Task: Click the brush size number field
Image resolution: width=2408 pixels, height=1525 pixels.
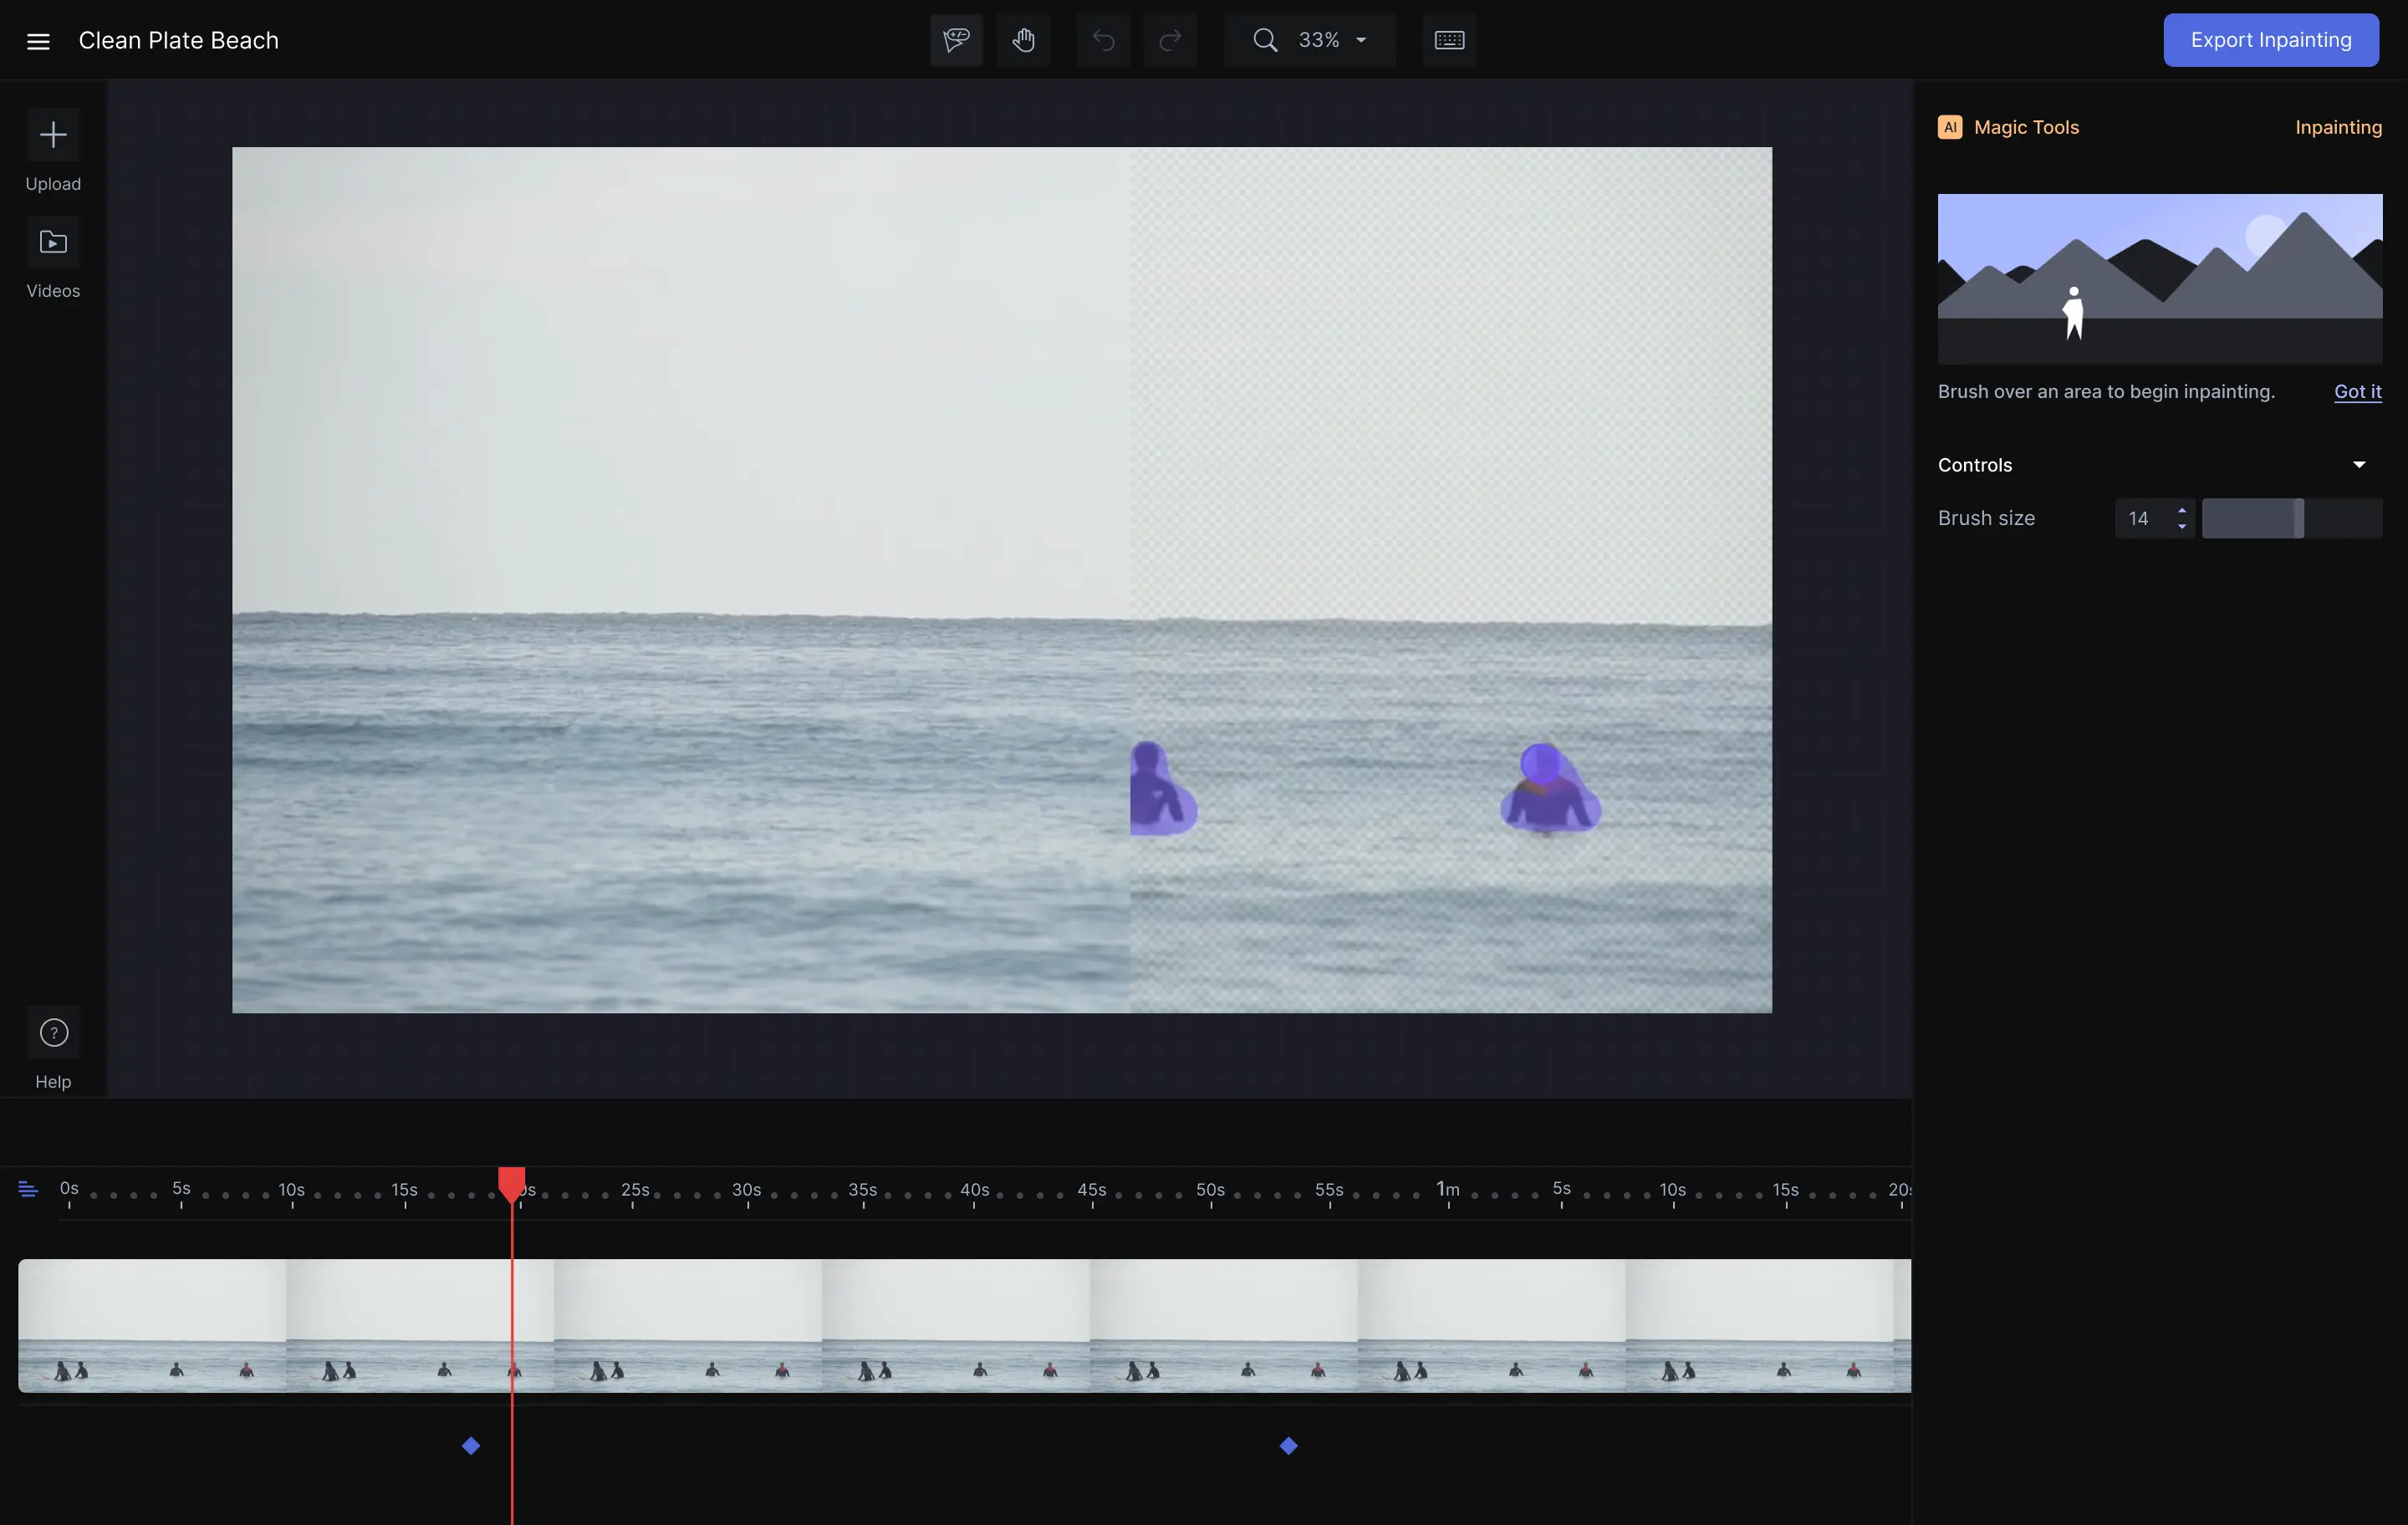Action: click(2142, 518)
